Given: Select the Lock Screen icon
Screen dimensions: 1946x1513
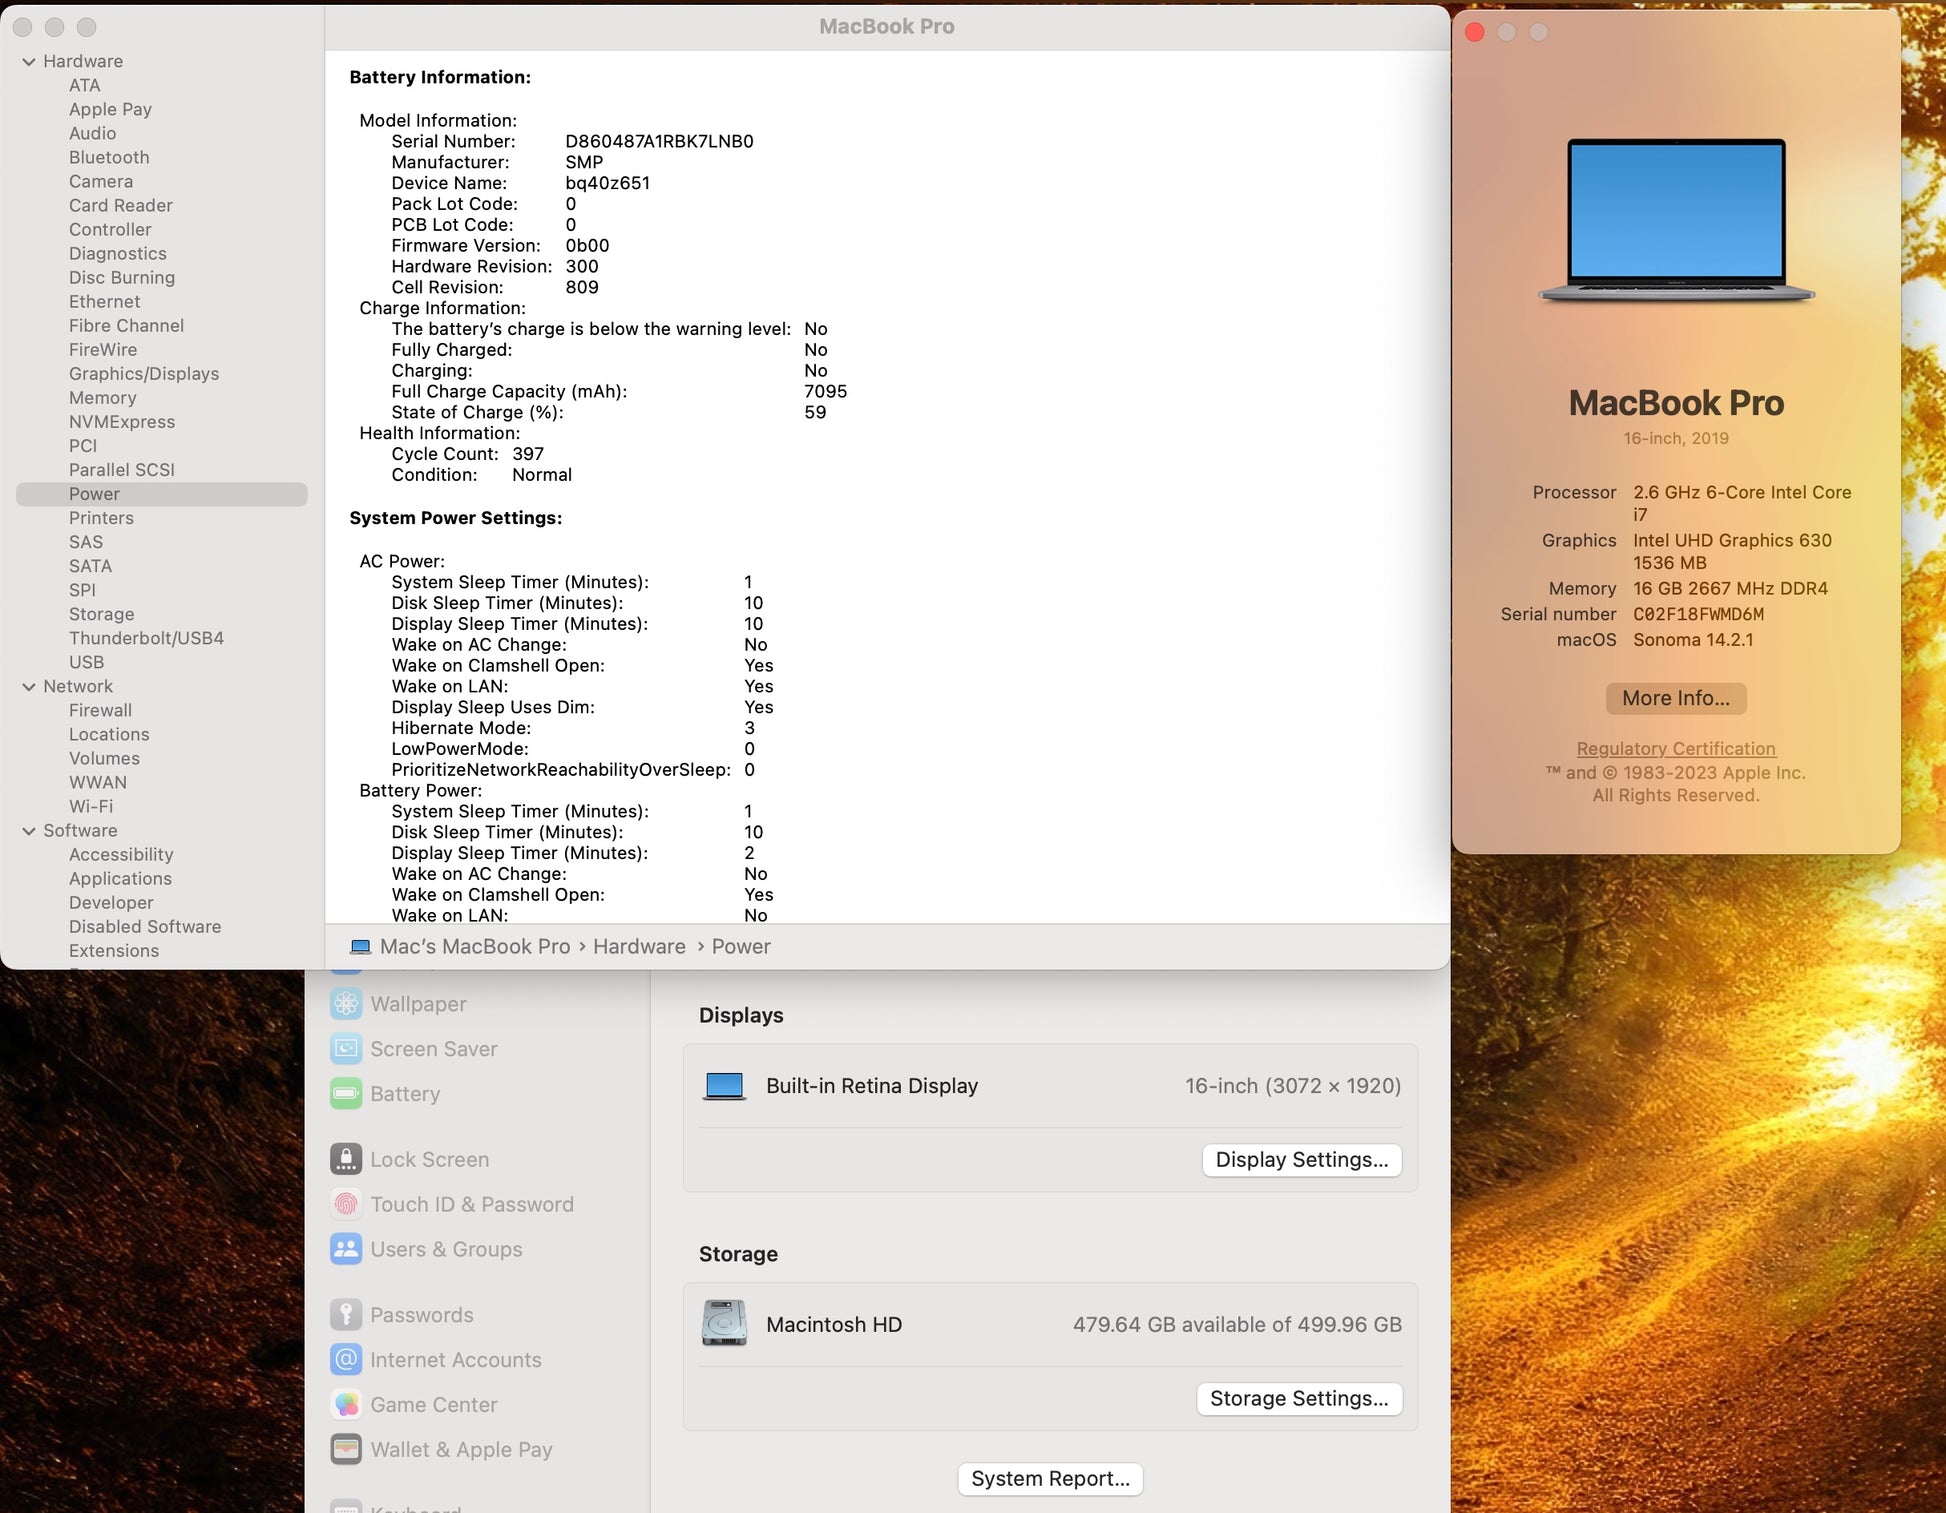Looking at the screenshot, I should tap(346, 1159).
